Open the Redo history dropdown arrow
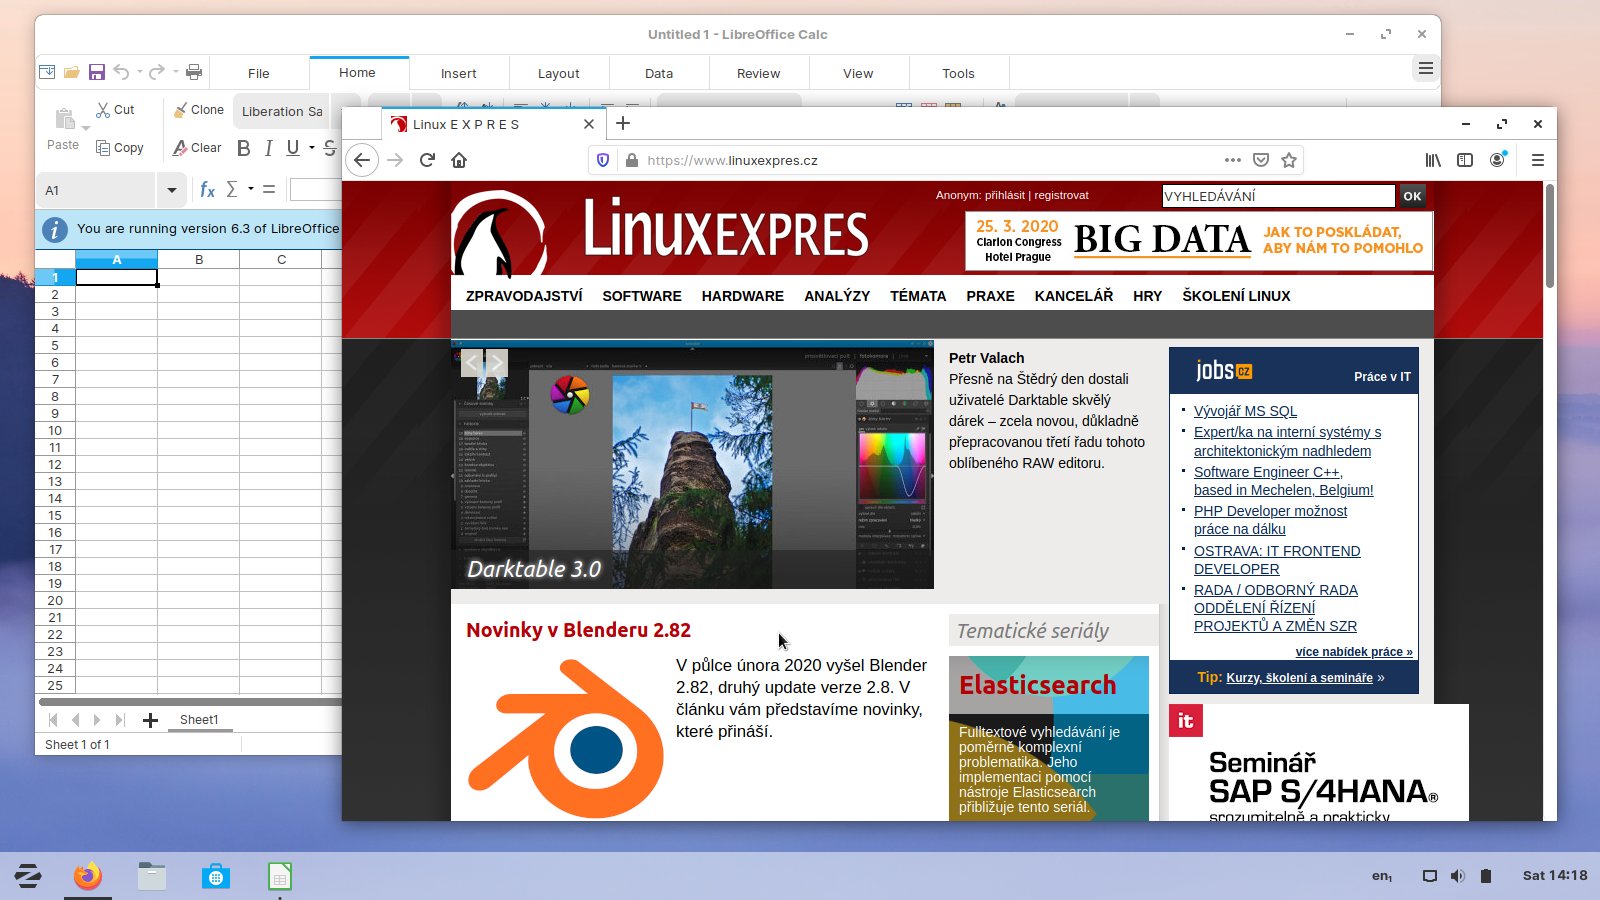The height and width of the screenshot is (900, 1600). (x=175, y=72)
